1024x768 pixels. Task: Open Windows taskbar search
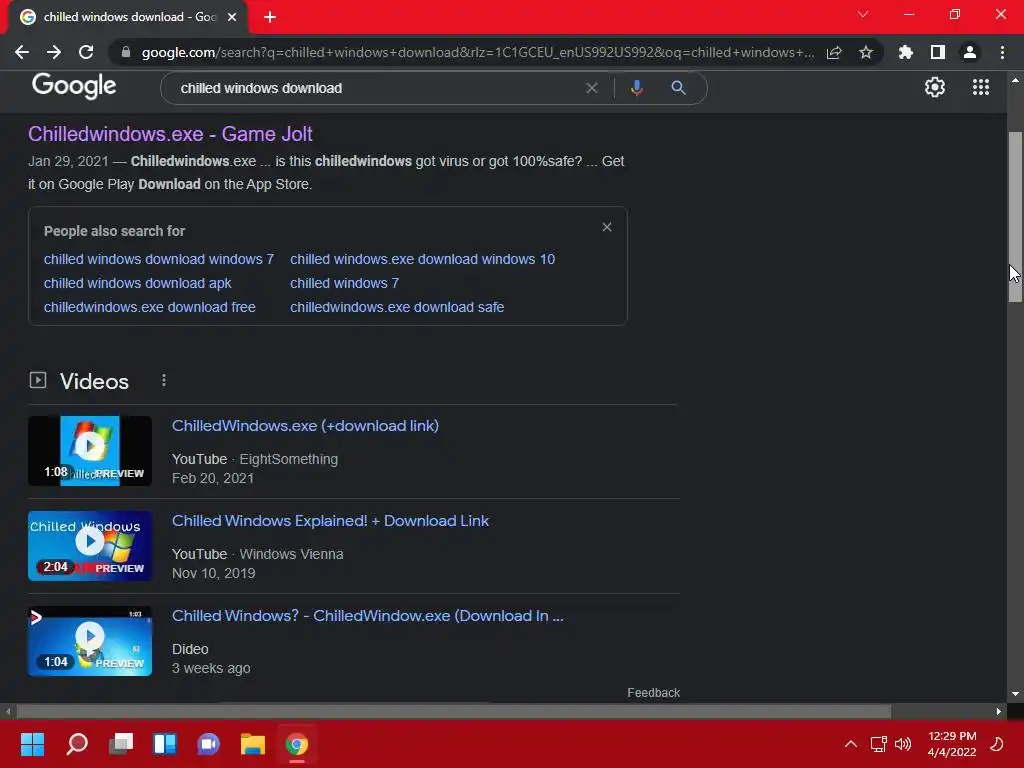coord(77,744)
